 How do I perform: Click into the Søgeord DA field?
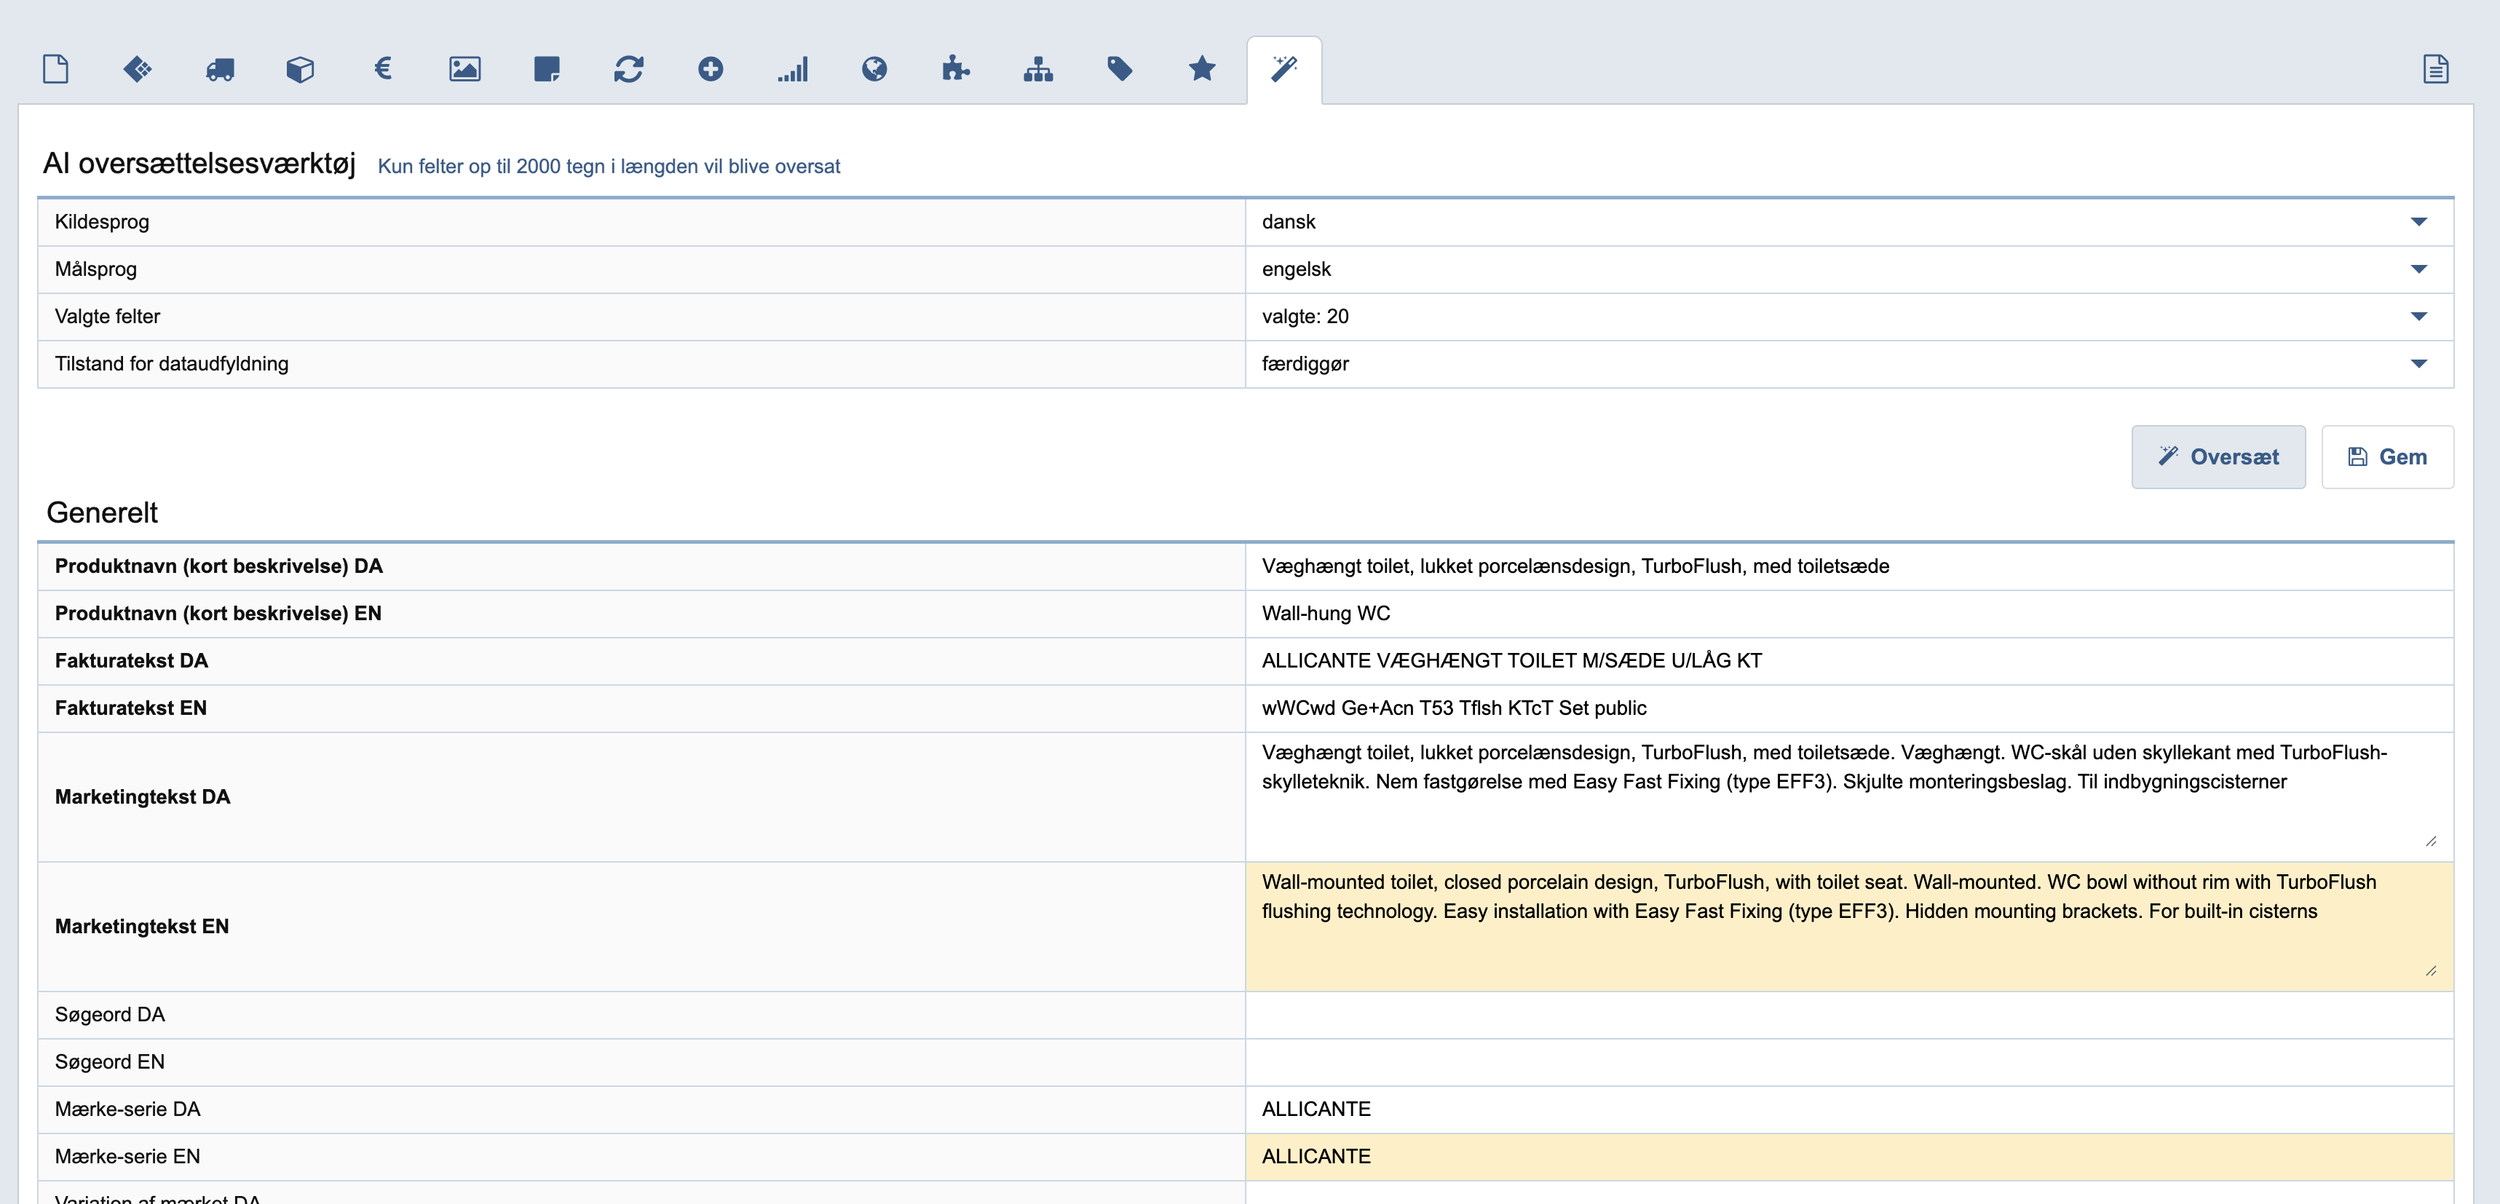point(1848,1015)
